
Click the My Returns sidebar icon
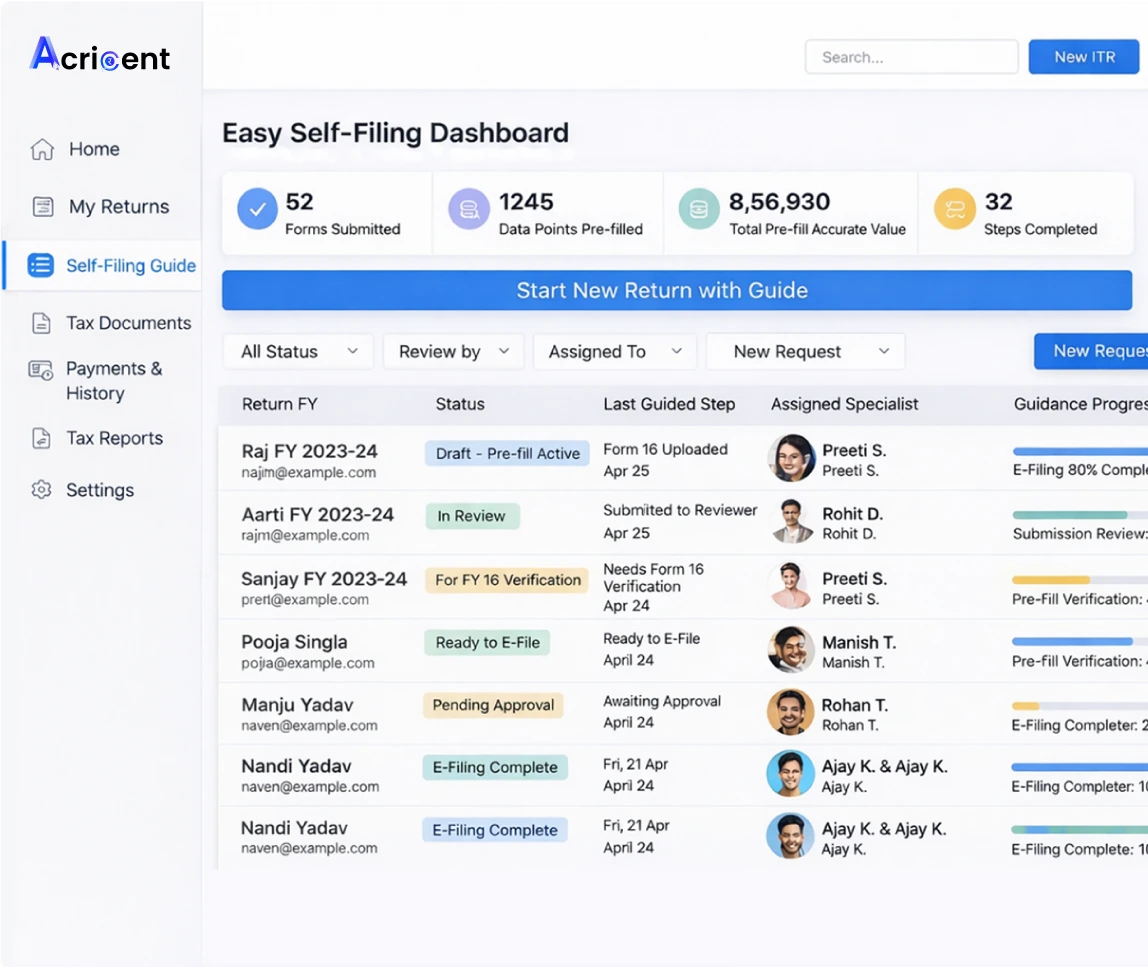point(43,207)
